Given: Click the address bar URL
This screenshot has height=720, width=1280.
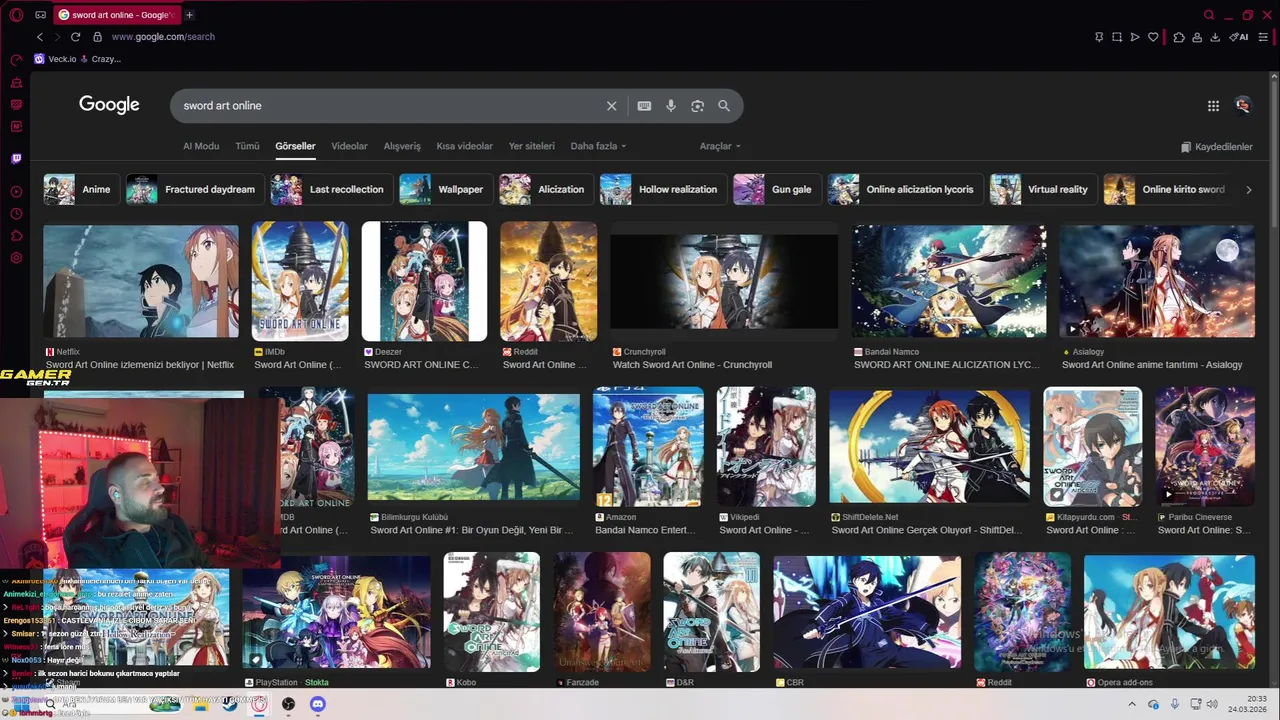Looking at the screenshot, I should coord(163,37).
